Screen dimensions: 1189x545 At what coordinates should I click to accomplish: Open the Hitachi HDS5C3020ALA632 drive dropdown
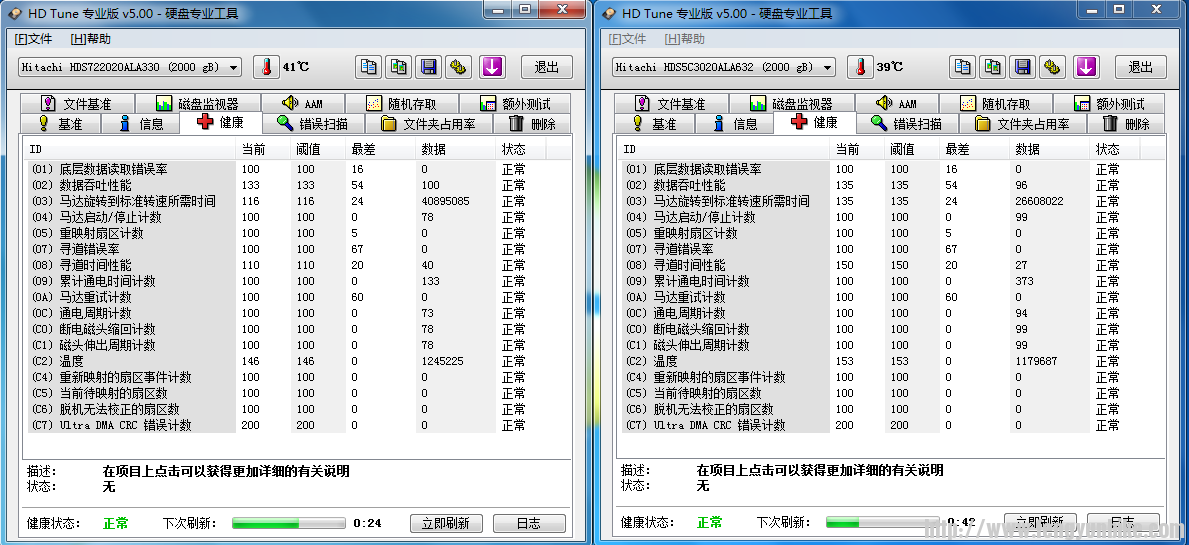(x=724, y=67)
